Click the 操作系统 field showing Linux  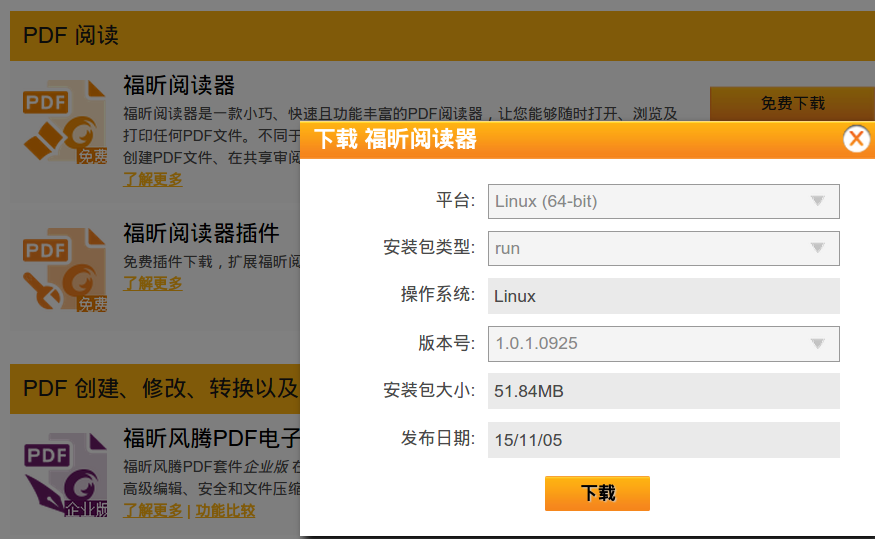[x=664, y=296]
